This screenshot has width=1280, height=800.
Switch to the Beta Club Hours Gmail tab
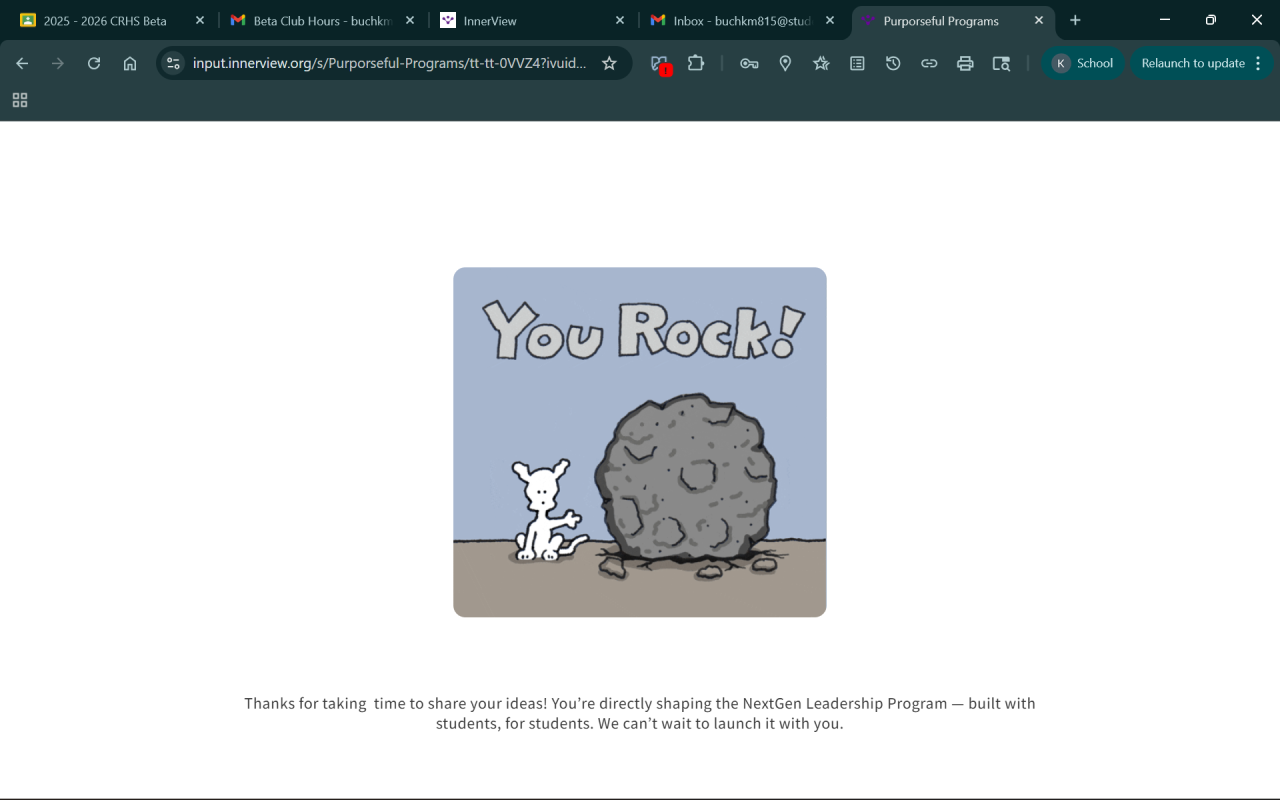[322, 20]
